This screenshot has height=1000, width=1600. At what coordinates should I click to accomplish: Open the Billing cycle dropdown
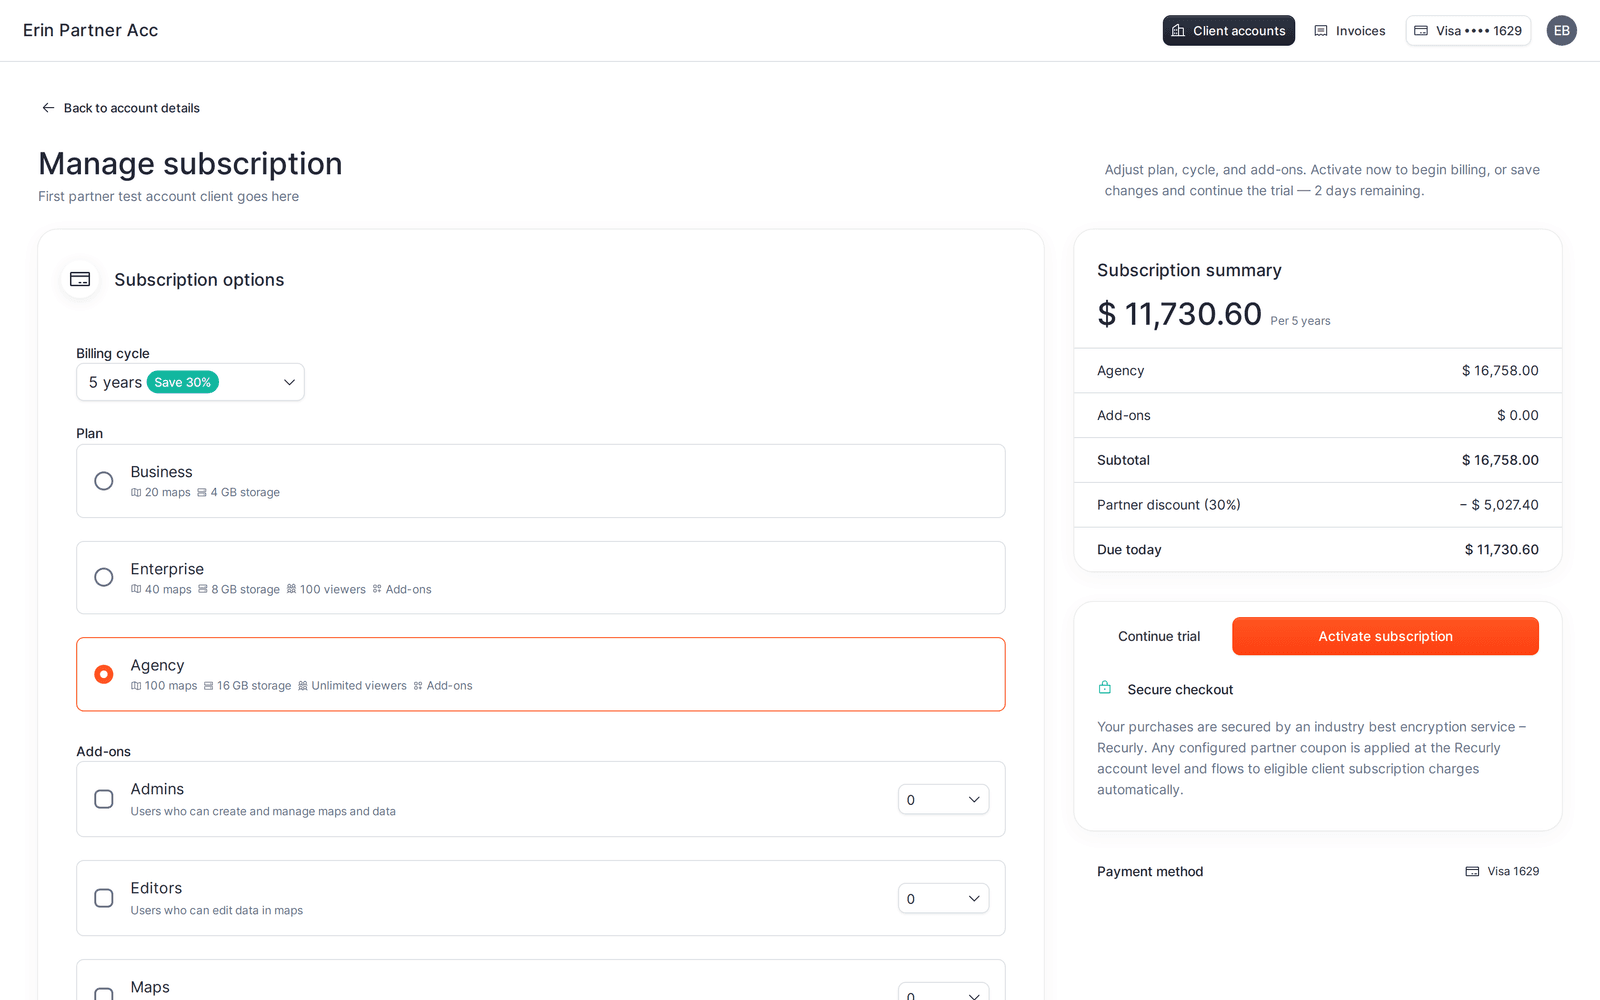click(x=190, y=382)
